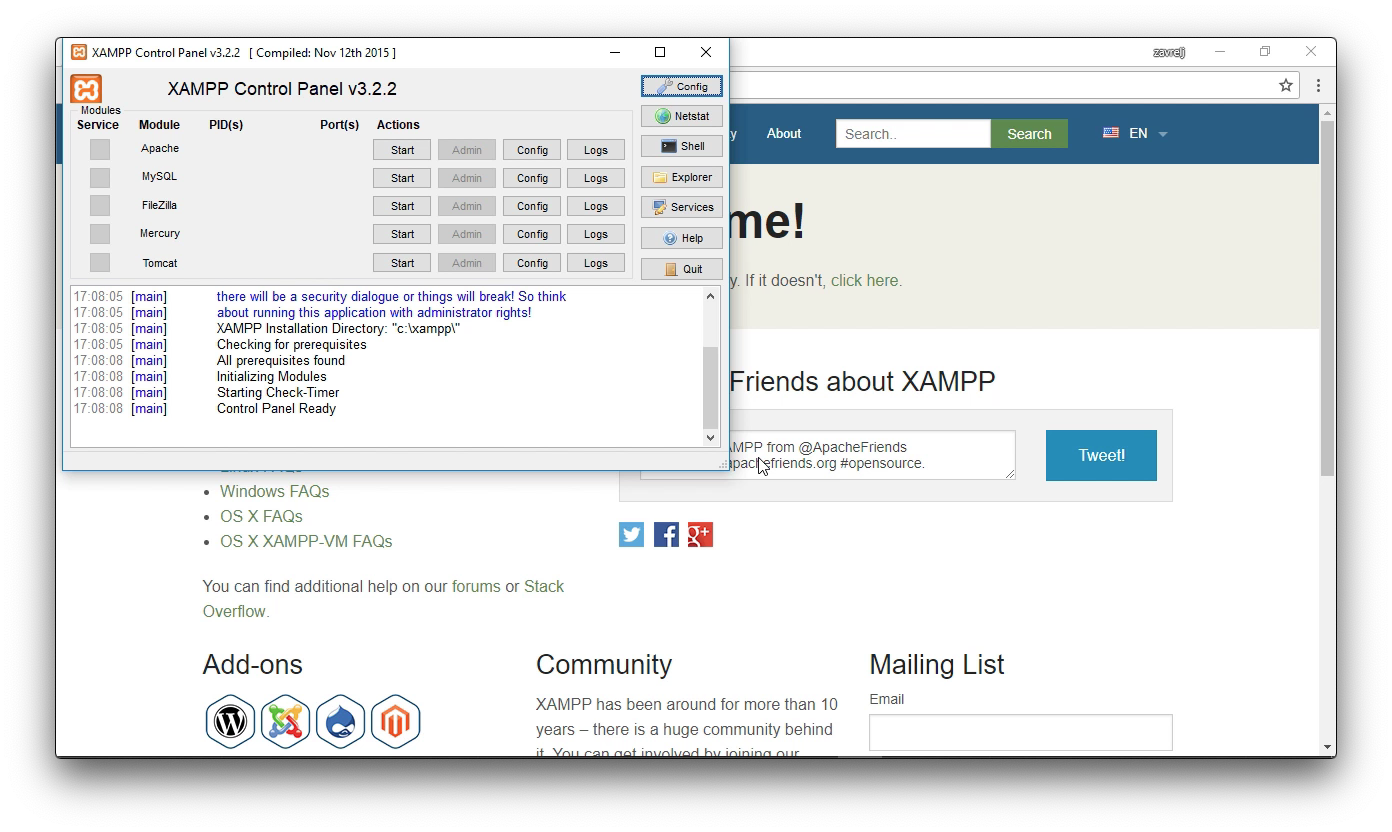Screen dimensions: 1392x832
Task: Click the log pane scroll-down arrow
Action: (711, 437)
